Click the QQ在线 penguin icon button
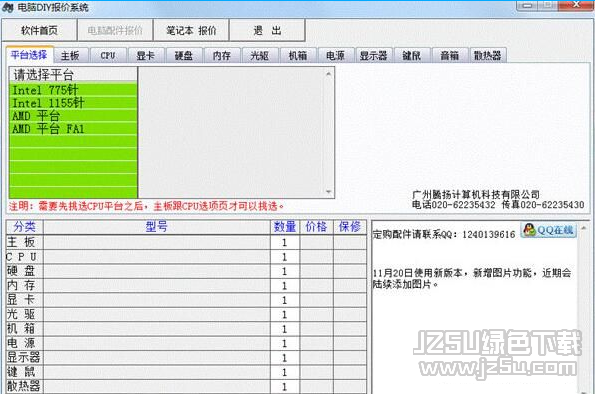This screenshot has height=394, width=595. click(548, 230)
